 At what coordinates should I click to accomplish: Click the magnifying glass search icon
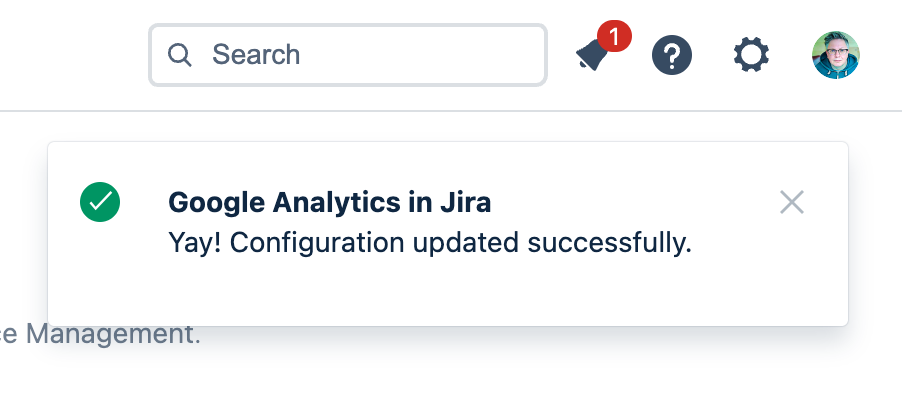pos(179,55)
